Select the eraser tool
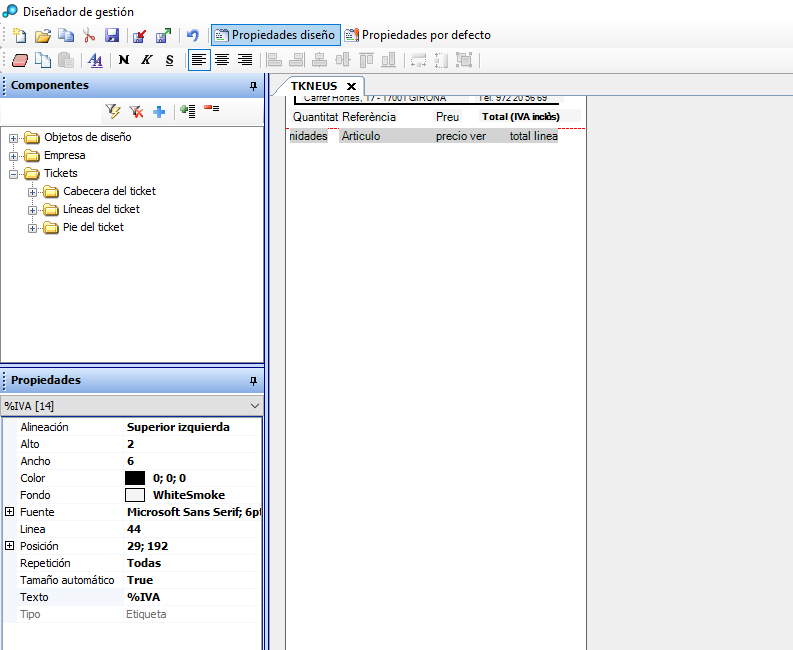Image resolution: width=793 pixels, height=650 pixels. [19, 60]
